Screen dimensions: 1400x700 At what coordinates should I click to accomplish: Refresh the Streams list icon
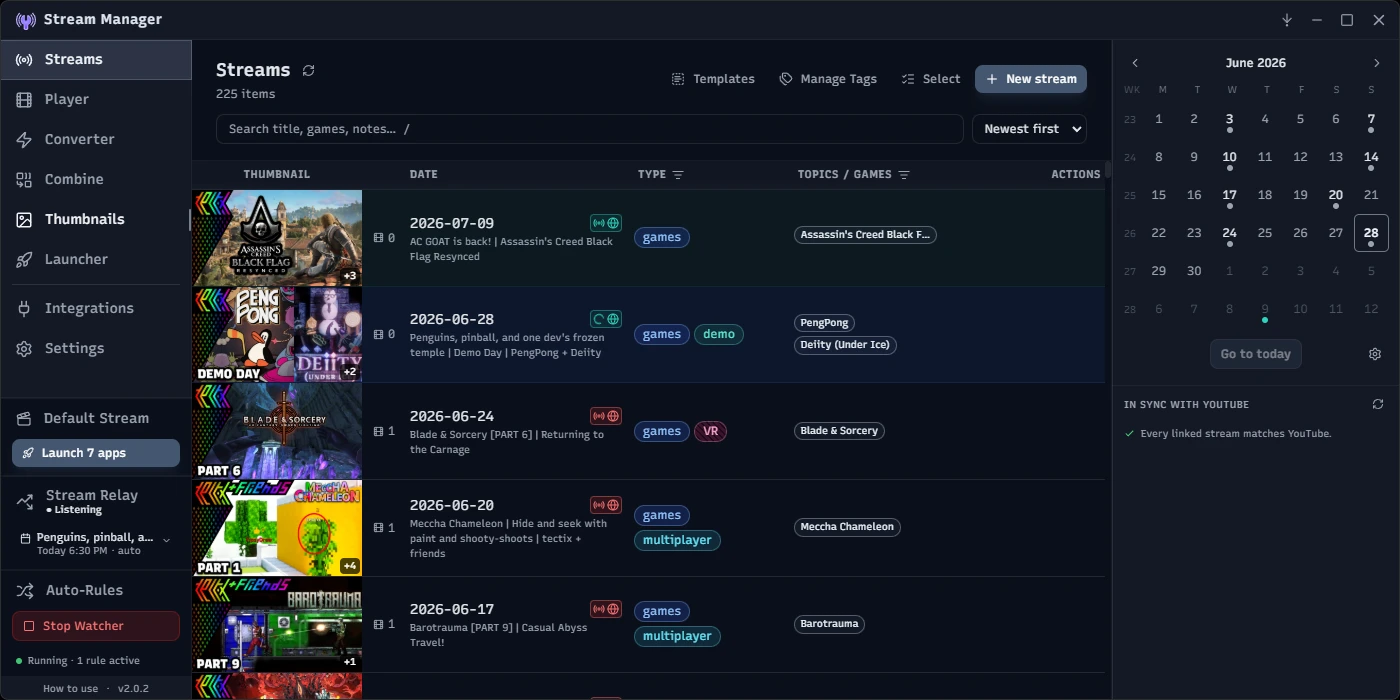click(308, 70)
